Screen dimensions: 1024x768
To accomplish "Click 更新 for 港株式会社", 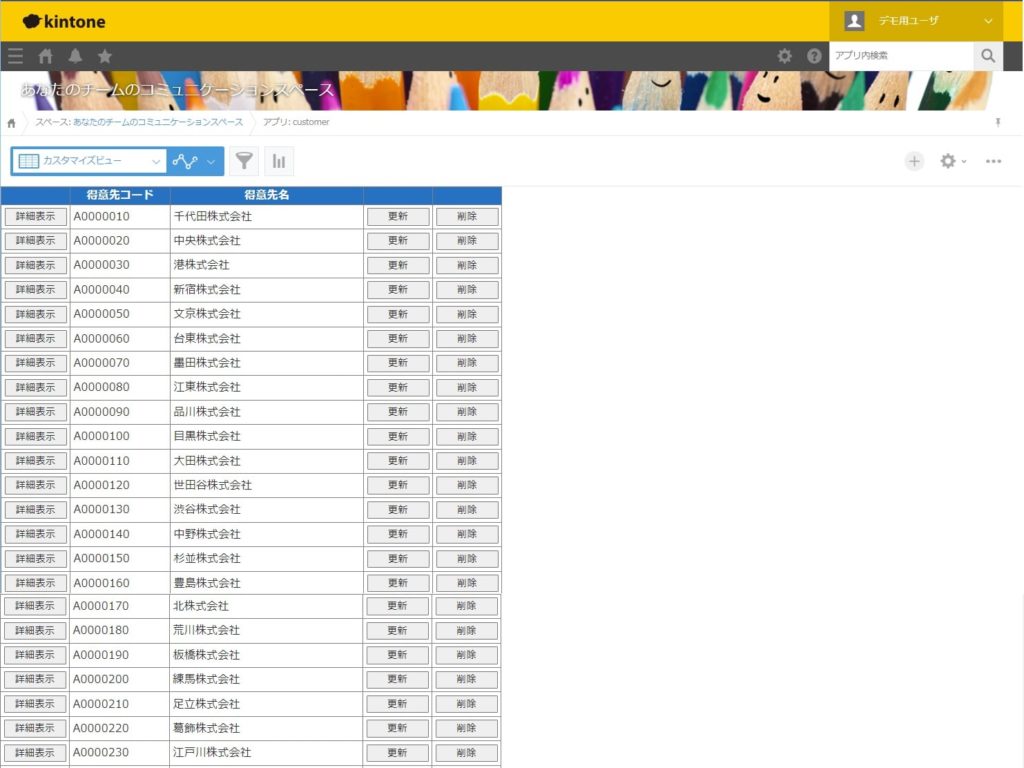I will 398,265.
